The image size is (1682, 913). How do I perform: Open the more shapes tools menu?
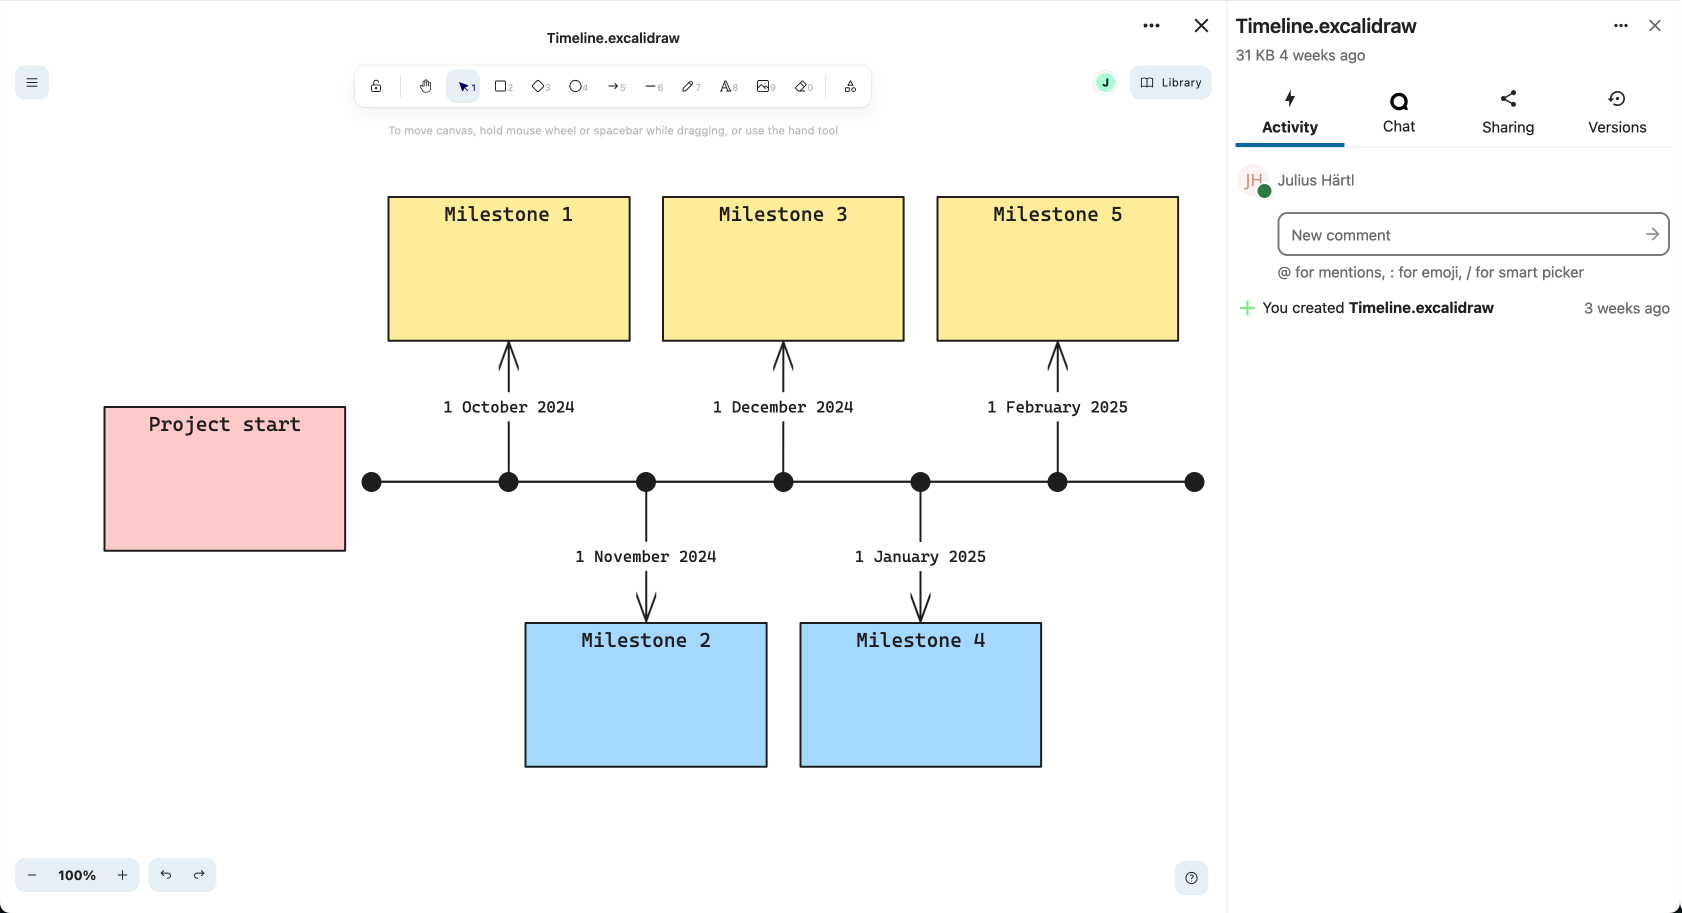(x=850, y=86)
